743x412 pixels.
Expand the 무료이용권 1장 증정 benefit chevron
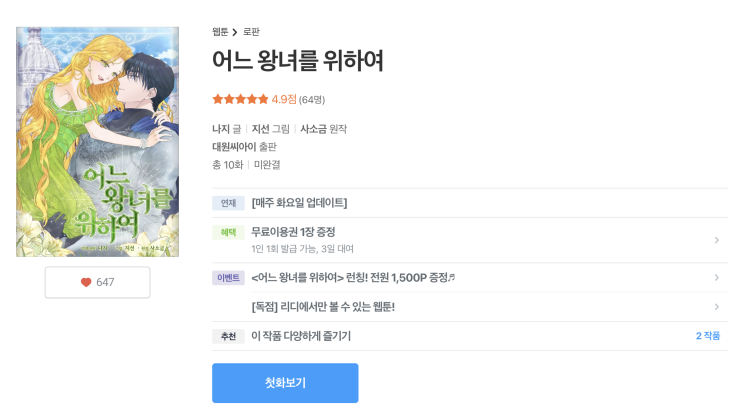pyautogui.click(x=716, y=240)
